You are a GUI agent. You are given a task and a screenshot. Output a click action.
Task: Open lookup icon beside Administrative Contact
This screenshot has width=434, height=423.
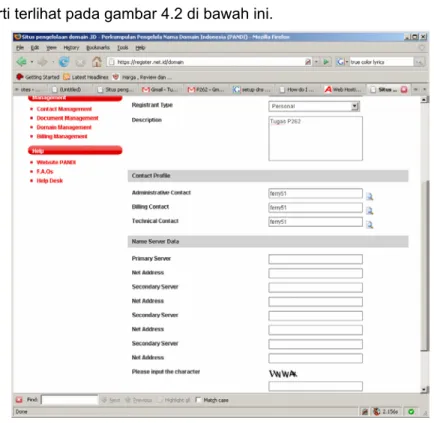coord(369,196)
